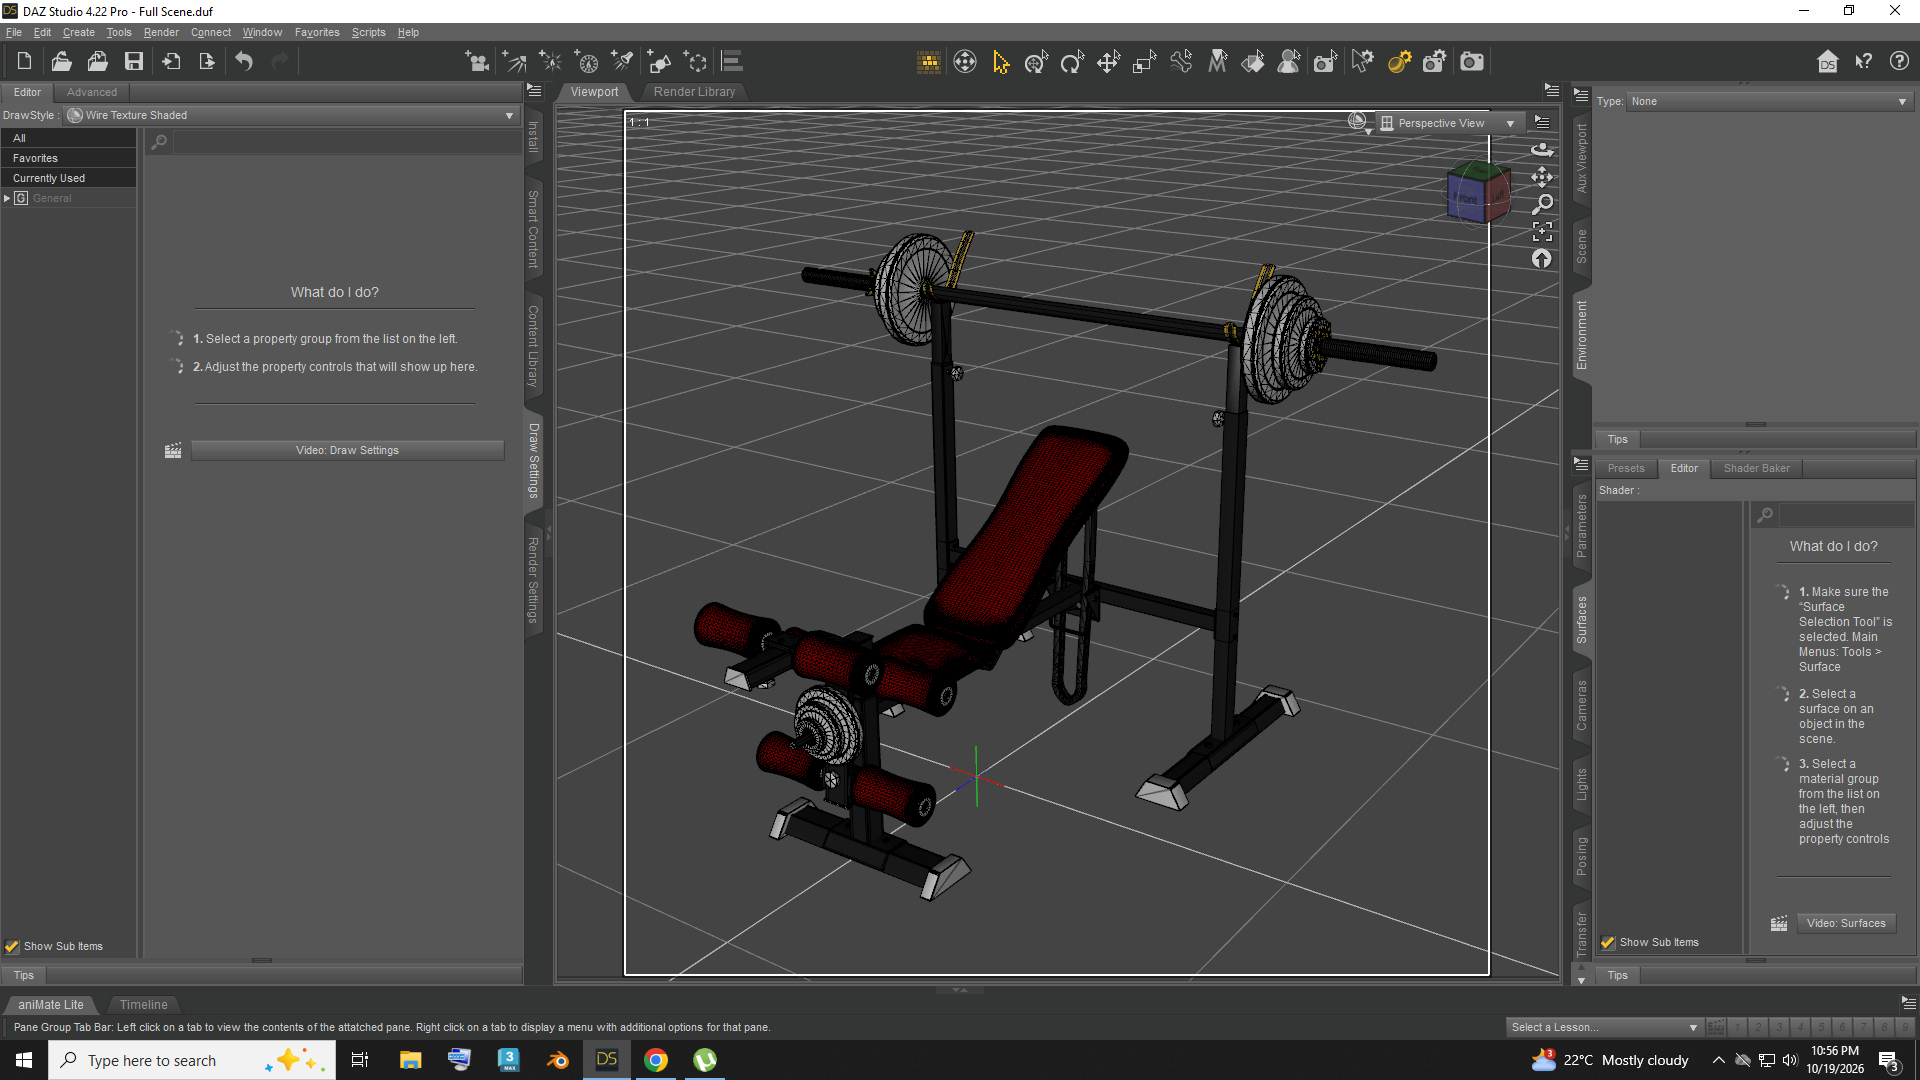
Task: Open Google Chrome from the taskbar
Action: (656, 1060)
